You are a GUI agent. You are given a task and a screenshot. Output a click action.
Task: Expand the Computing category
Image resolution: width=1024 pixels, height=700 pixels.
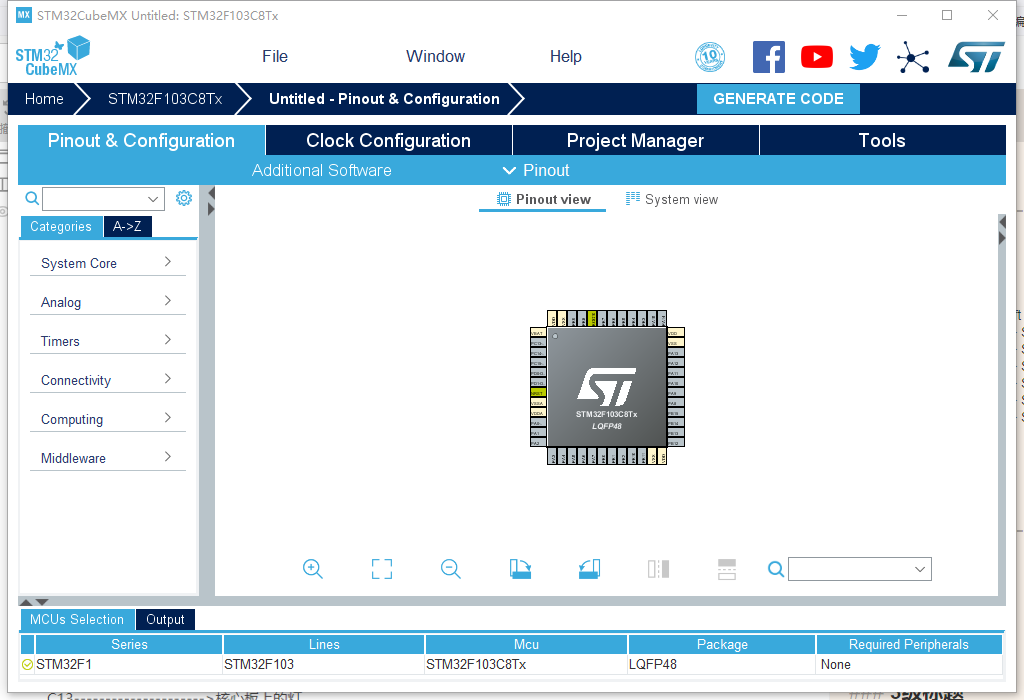[x=108, y=419]
